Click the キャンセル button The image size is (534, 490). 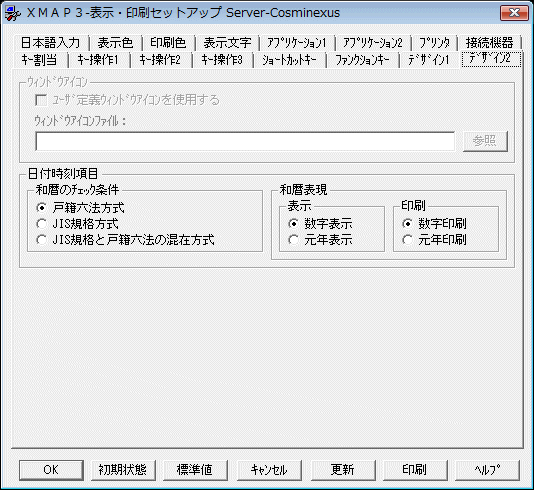[x=269, y=470]
